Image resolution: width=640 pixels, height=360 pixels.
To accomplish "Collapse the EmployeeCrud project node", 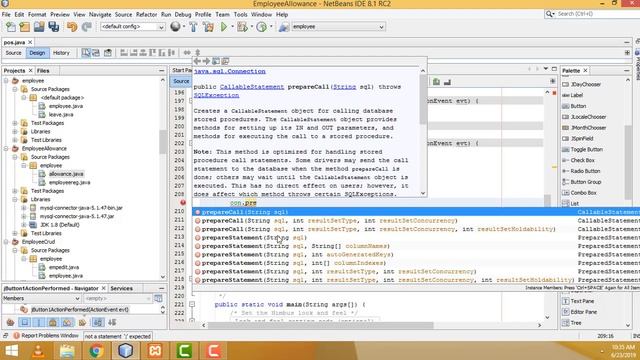I will tap(6, 242).
